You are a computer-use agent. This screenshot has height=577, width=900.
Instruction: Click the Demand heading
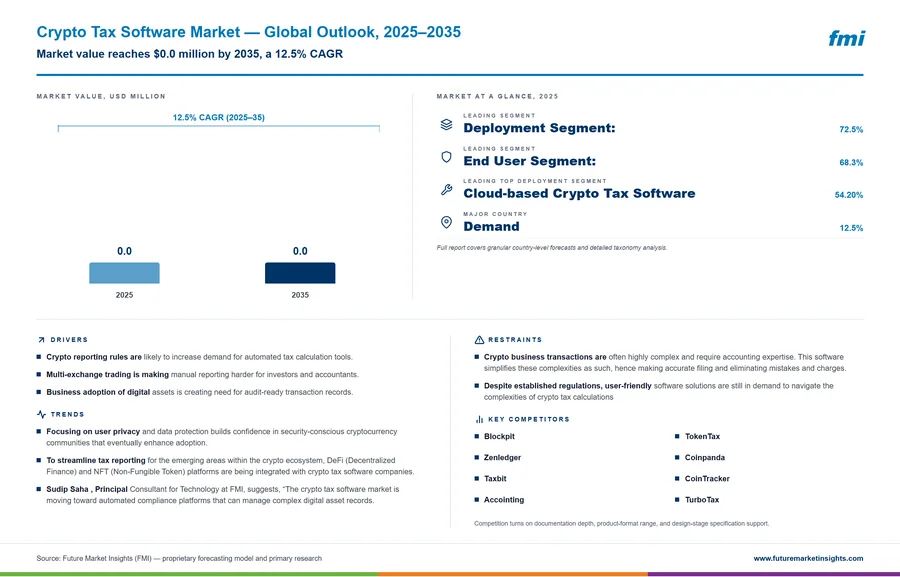click(x=491, y=226)
